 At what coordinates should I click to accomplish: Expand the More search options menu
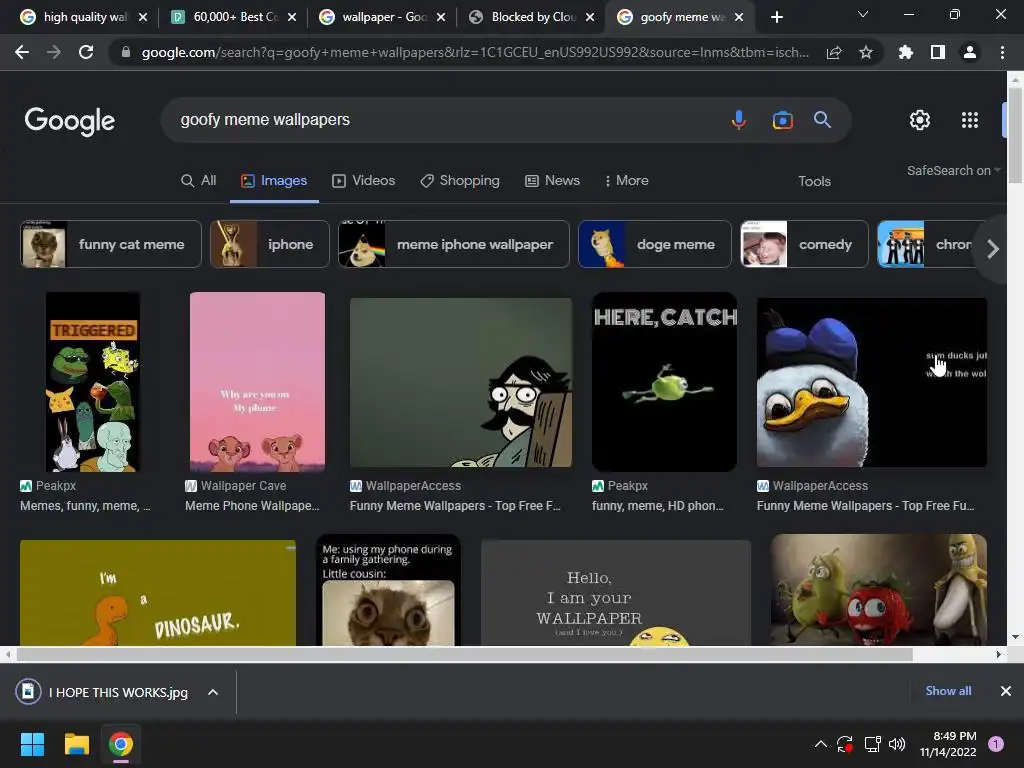[x=626, y=181]
